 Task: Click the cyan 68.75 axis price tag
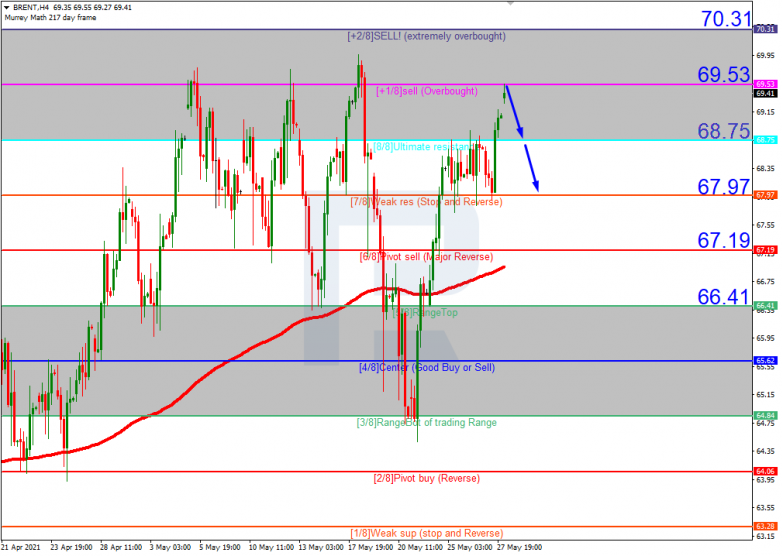pos(766,140)
